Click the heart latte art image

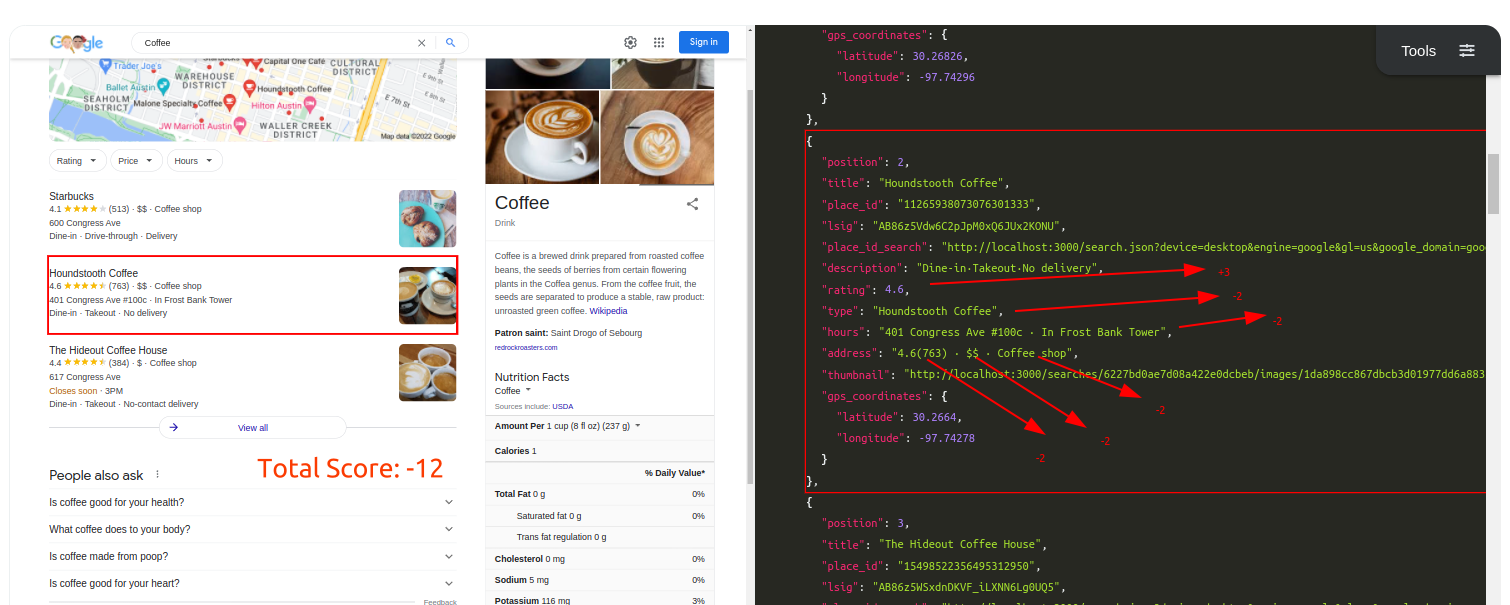[x=657, y=137]
